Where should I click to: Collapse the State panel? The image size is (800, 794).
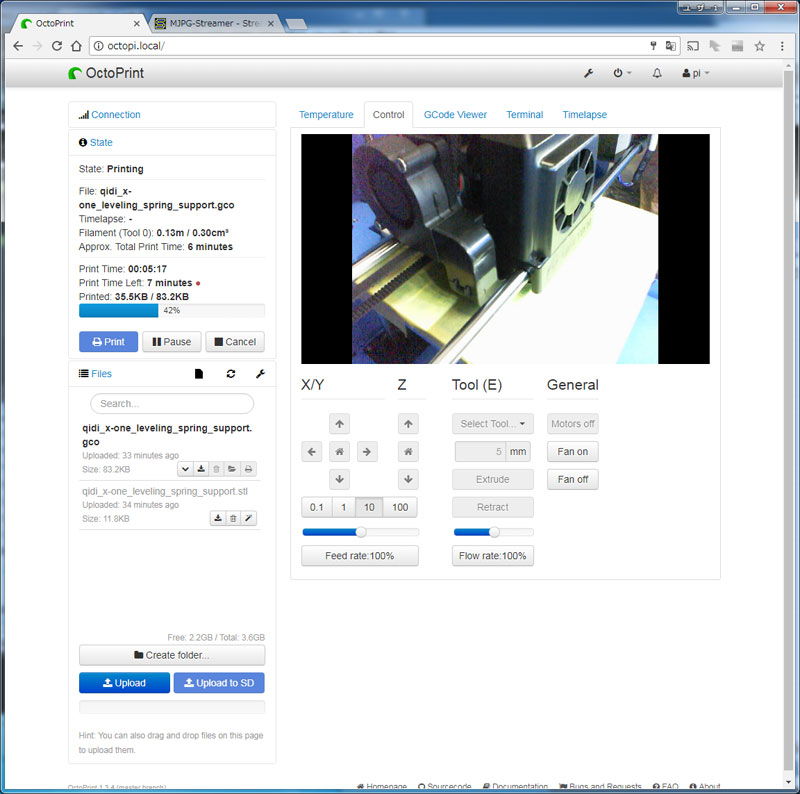101,142
